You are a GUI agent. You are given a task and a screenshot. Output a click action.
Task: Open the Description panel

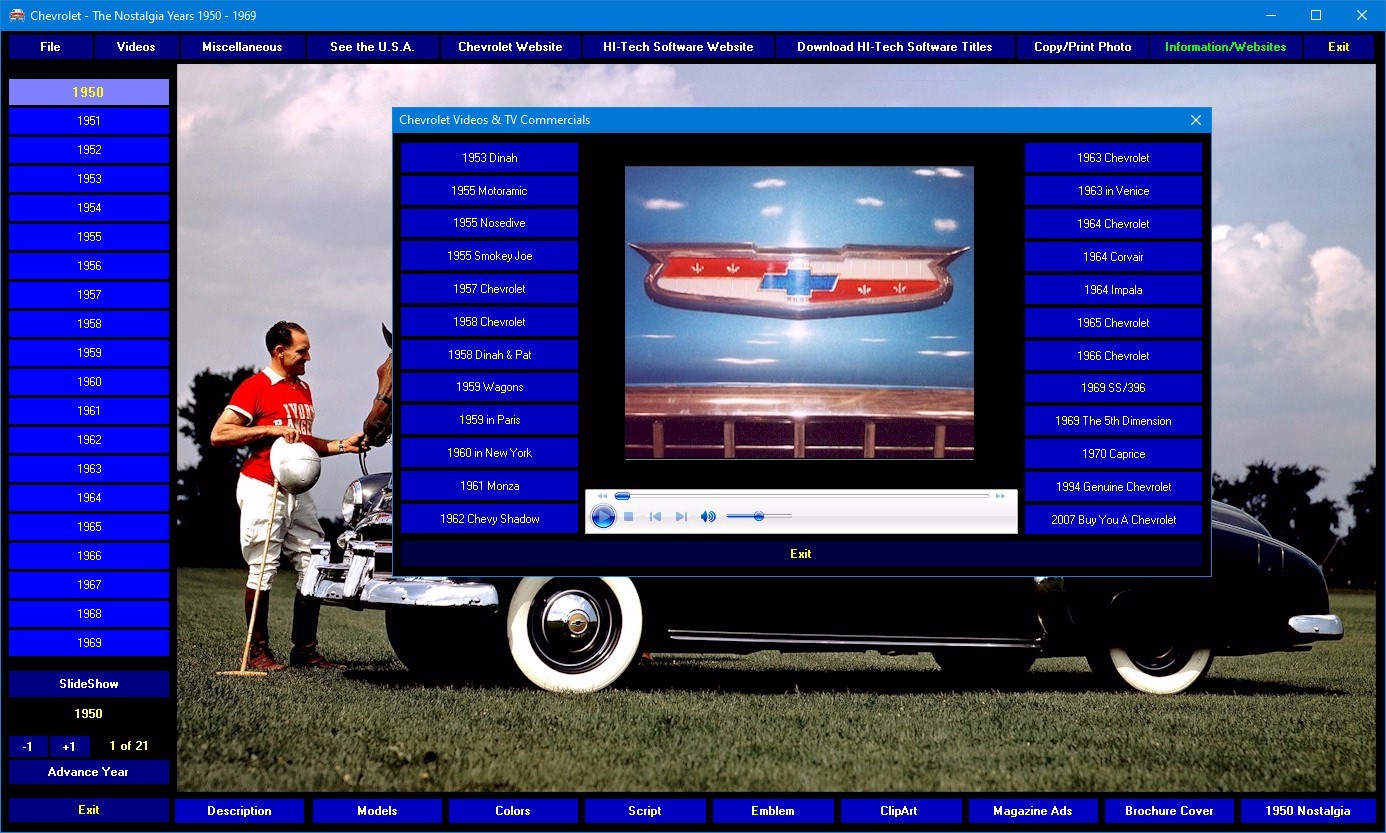[239, 811]
